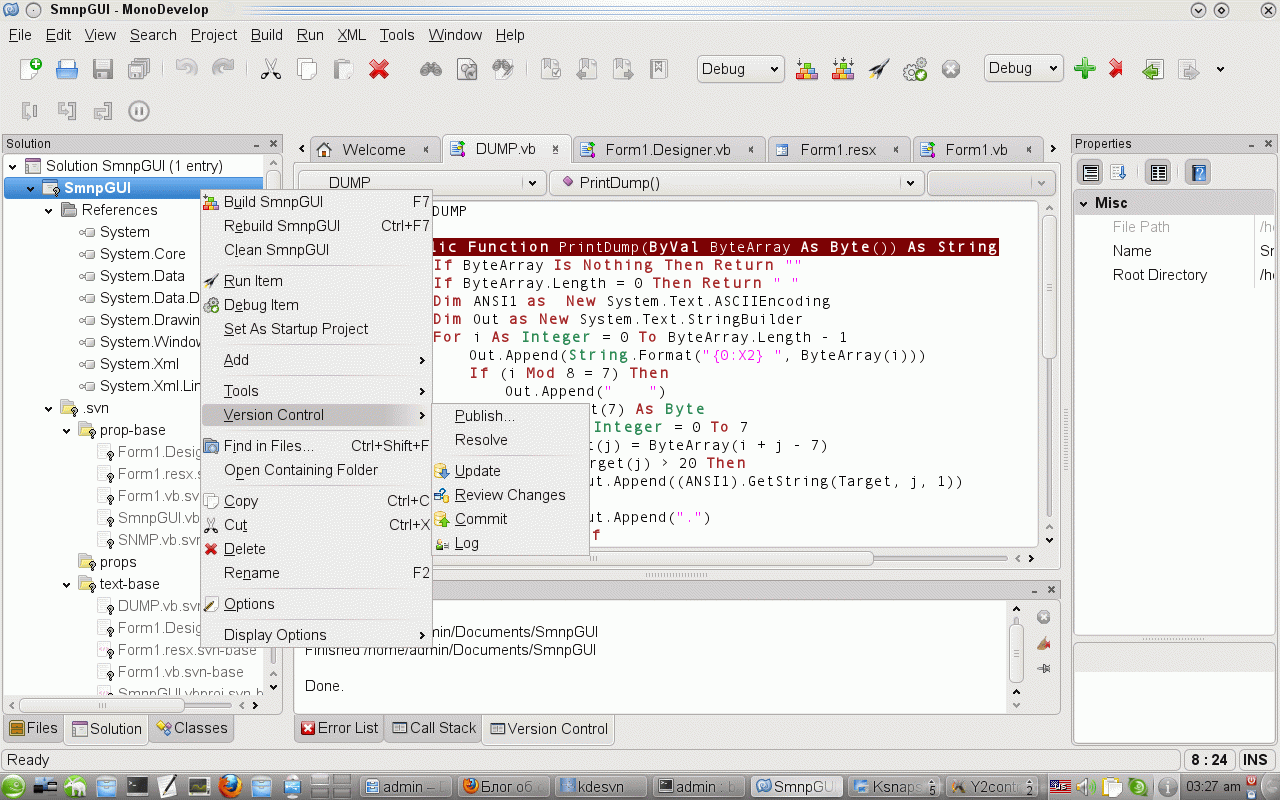Viewport: 1280px width, 800px height.
Task: Open the first Debug configuration dropdown
Action: [x=740, y=69]
